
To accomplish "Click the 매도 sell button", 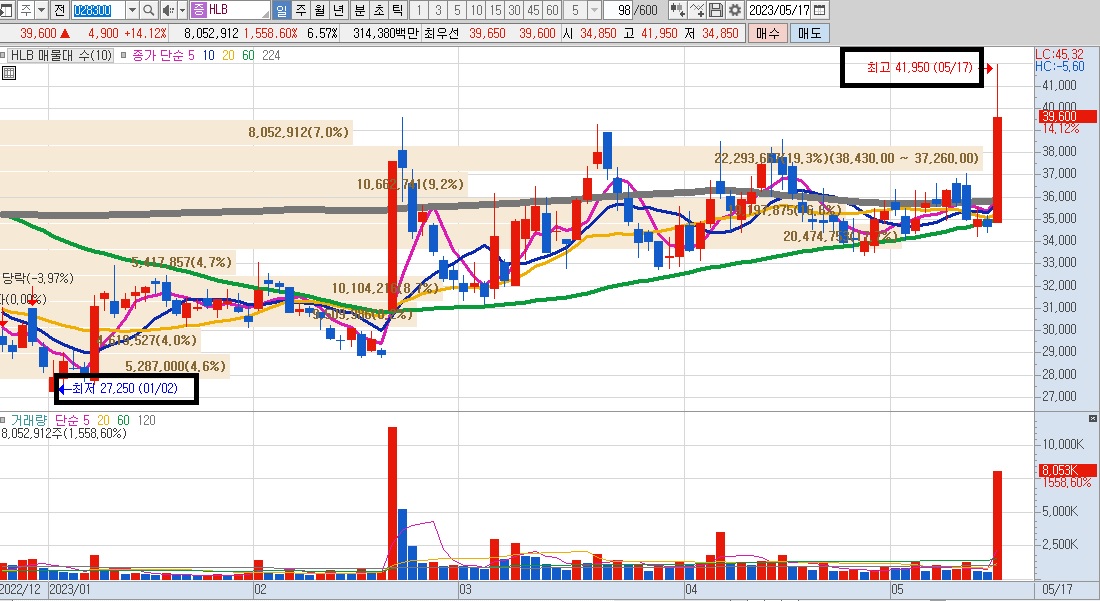I will pos(809,33).
